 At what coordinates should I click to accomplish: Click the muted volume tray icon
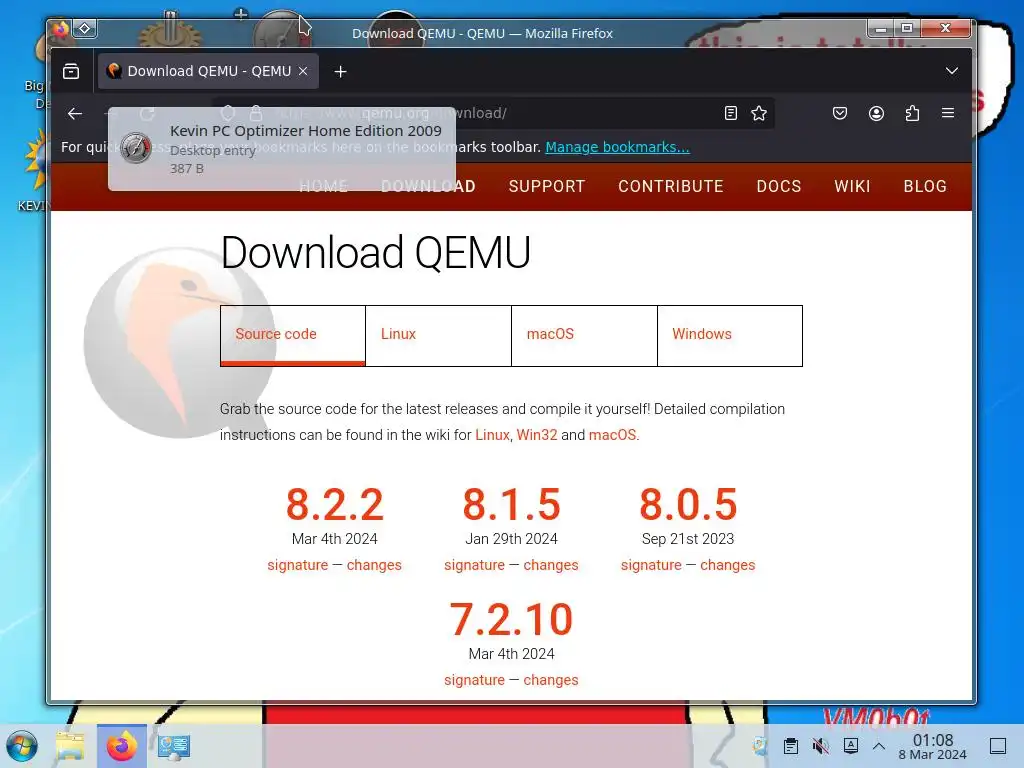(x=820, y=746)
